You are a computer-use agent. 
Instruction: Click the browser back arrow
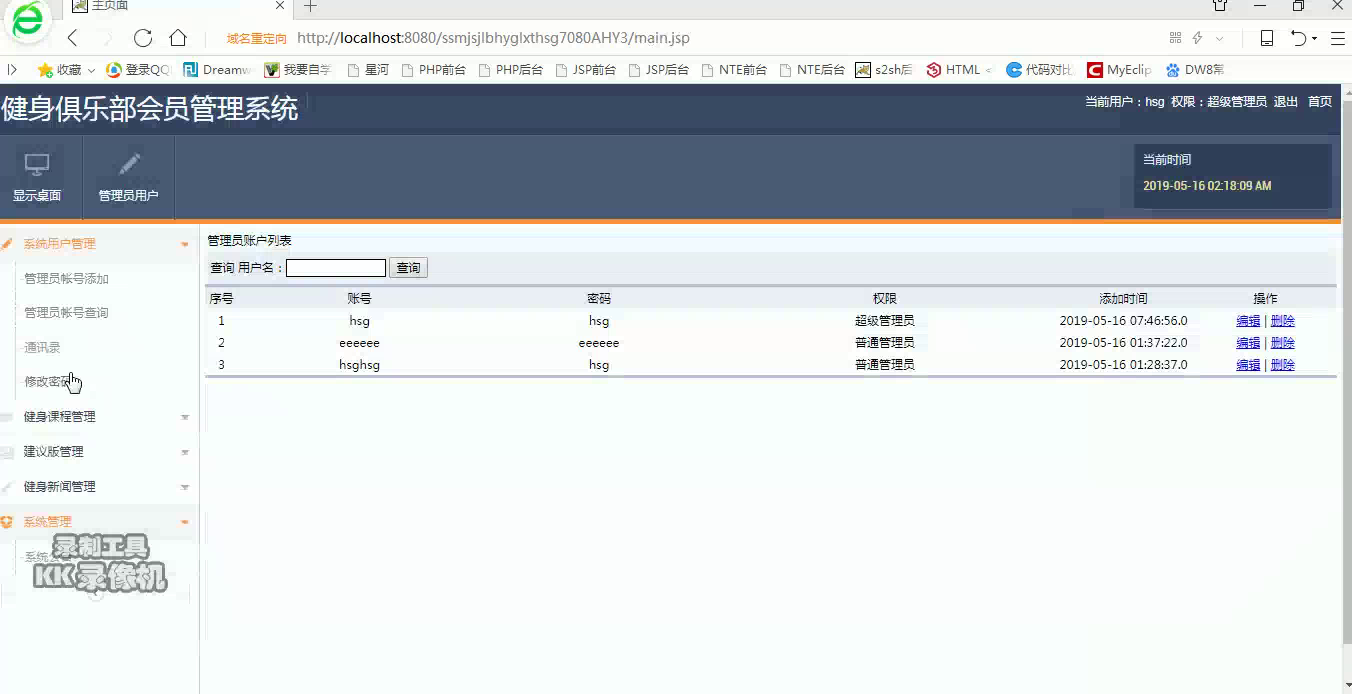click(72, 38)
